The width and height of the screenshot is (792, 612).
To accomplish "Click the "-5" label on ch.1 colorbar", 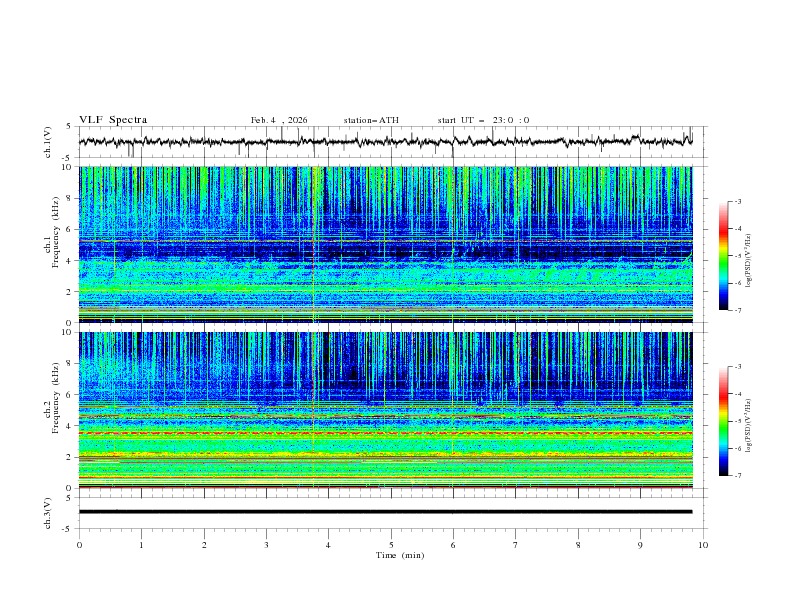I will click(738, 256).
